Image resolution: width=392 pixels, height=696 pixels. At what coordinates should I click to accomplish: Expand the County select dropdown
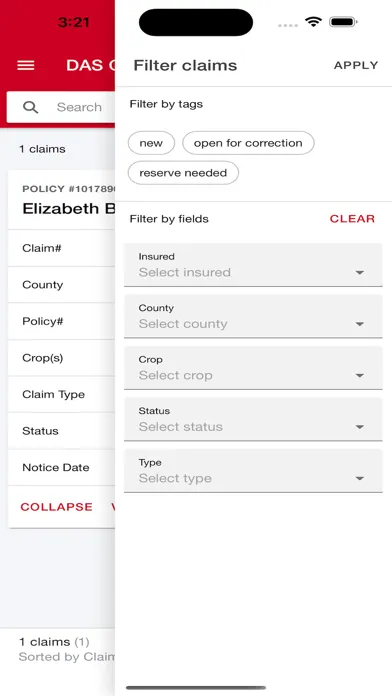click(253, 316)
